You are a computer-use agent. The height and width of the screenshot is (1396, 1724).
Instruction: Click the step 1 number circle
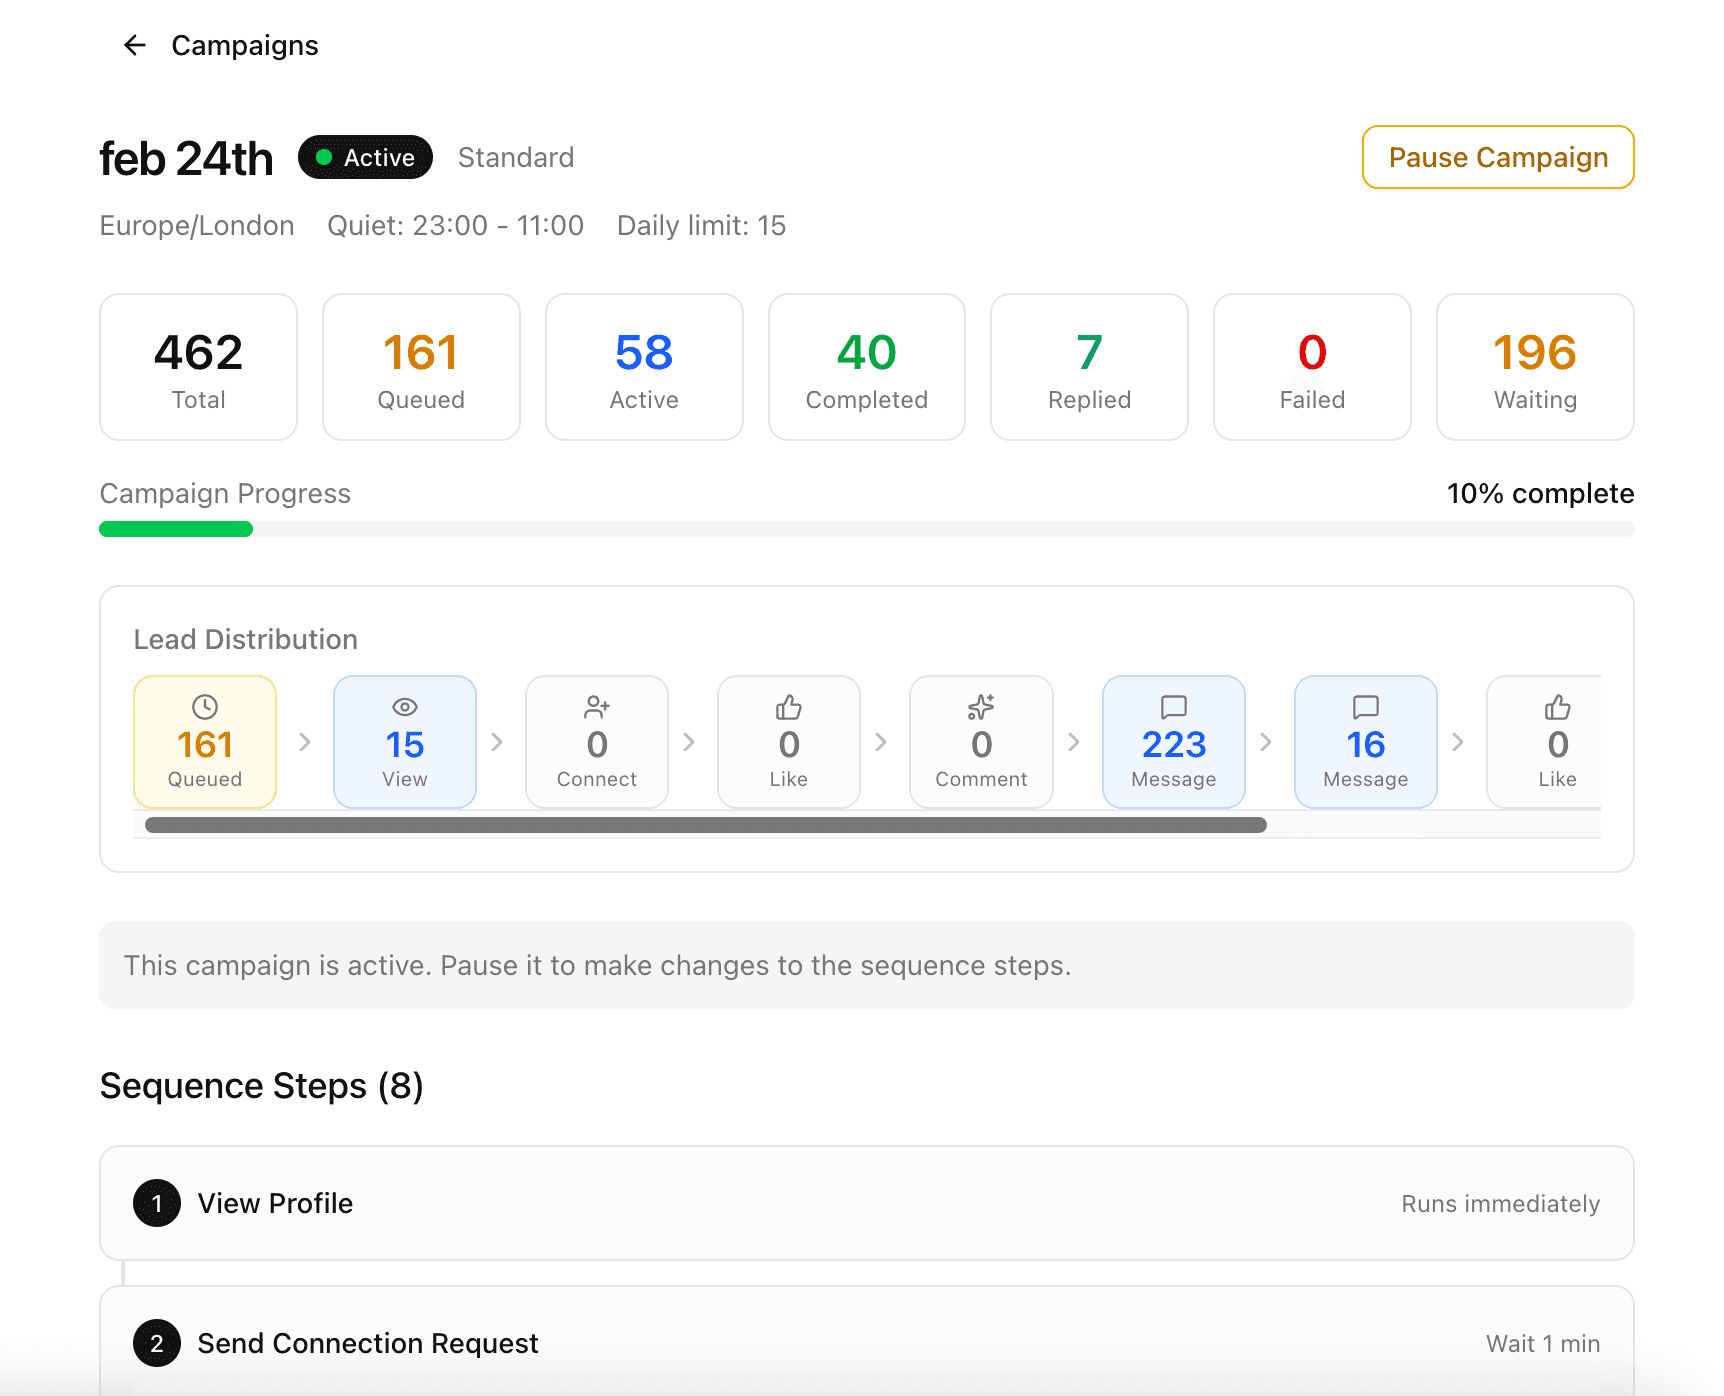coord(156,1204)
